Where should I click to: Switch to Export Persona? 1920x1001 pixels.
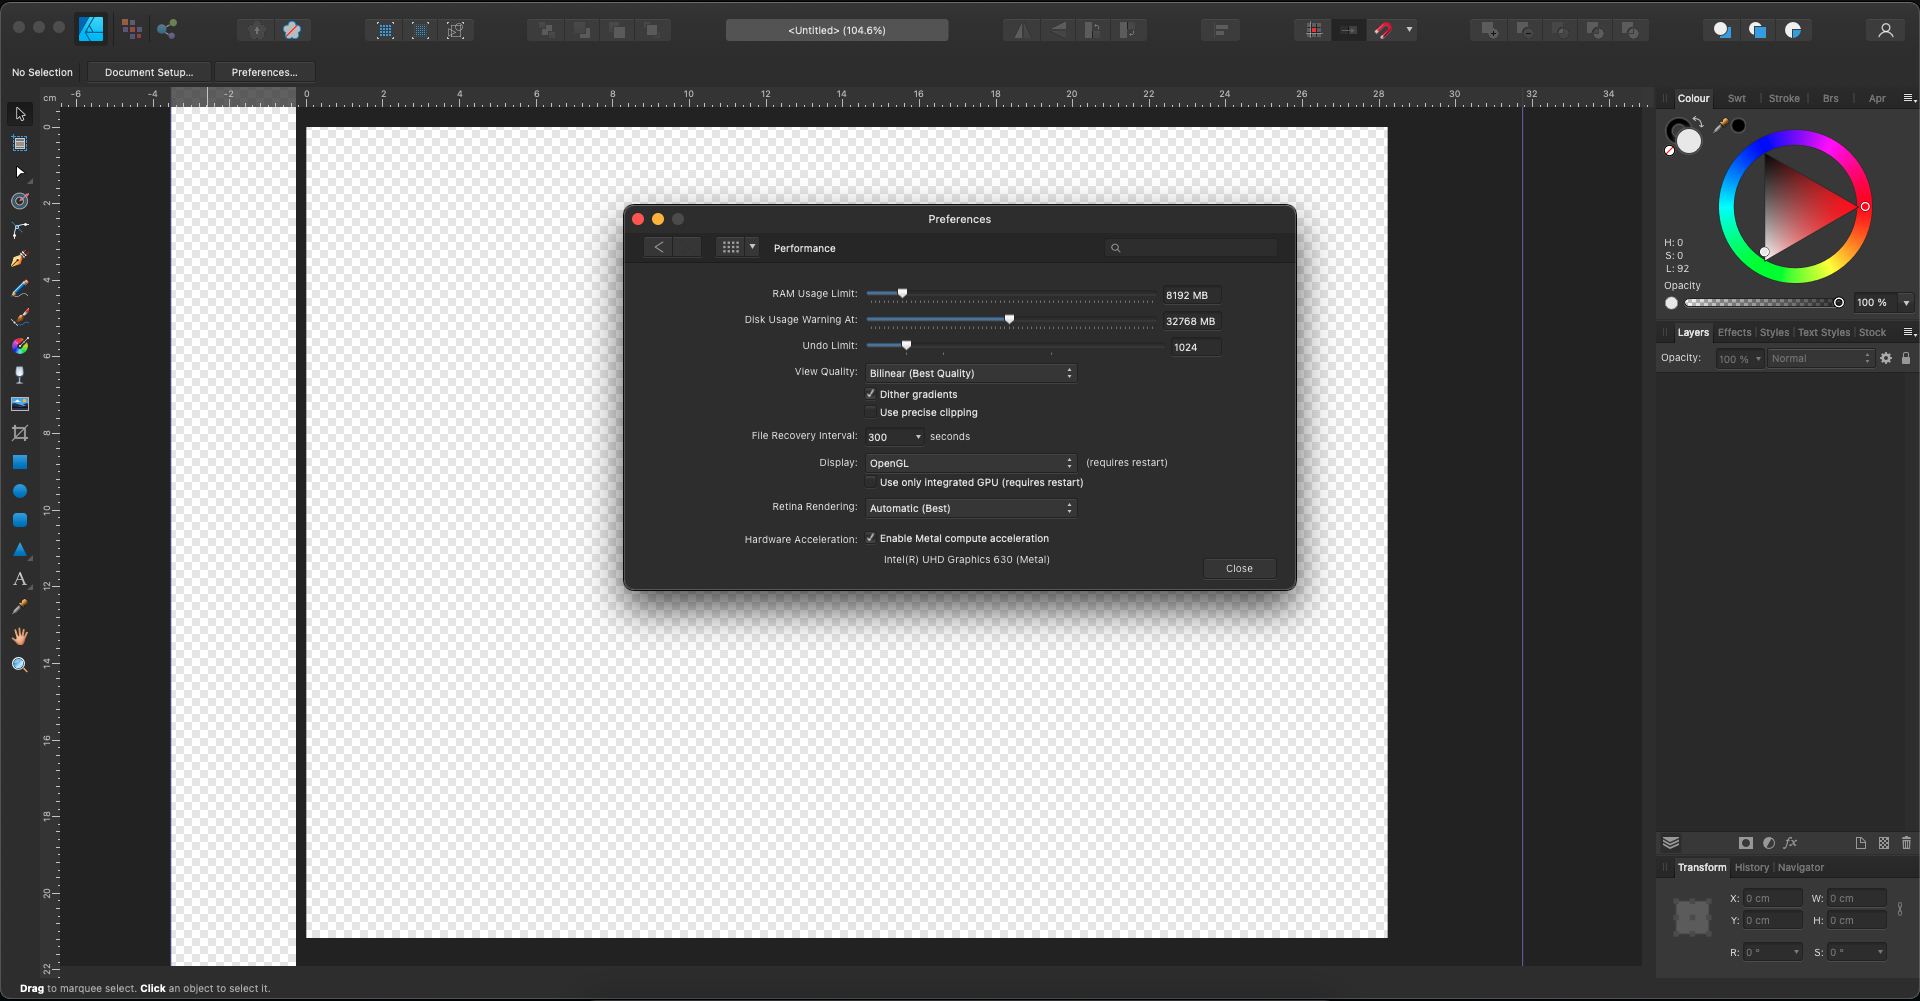coord(167,29)
